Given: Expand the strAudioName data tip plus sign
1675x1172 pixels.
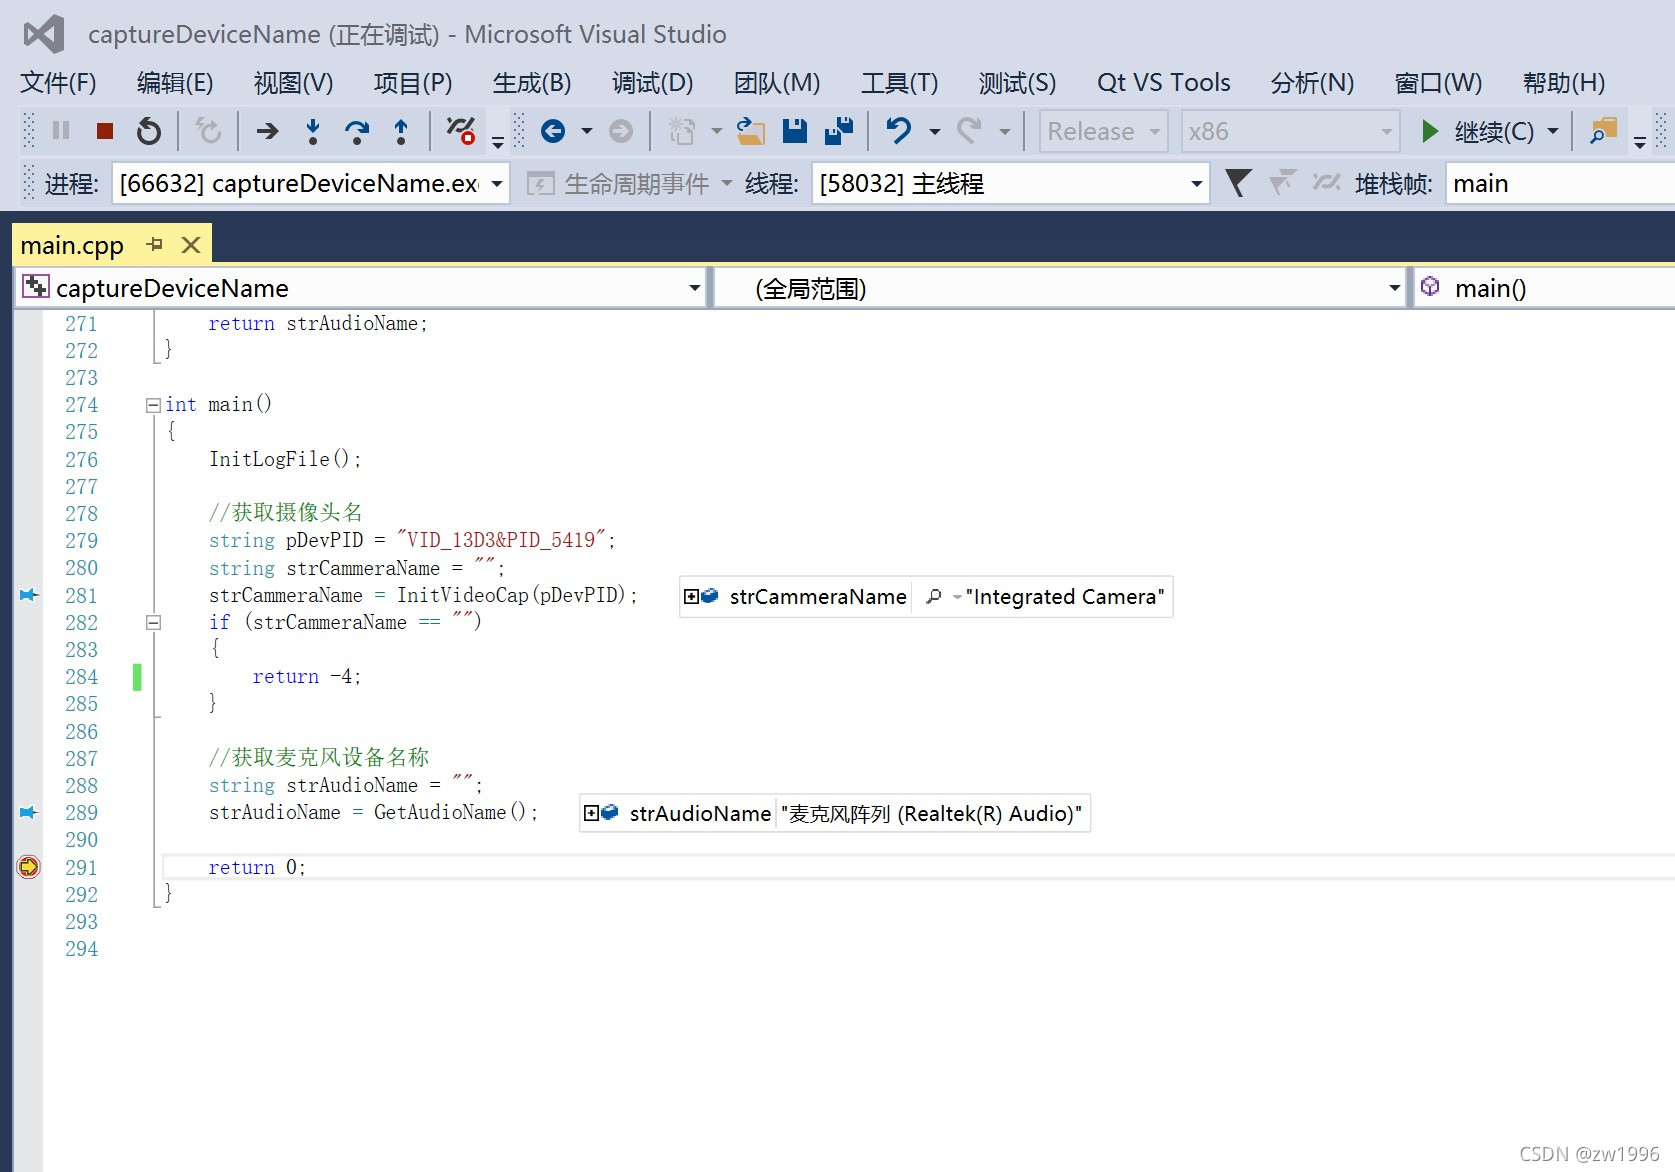Looking at the screenshot, I should click(591, 813).
